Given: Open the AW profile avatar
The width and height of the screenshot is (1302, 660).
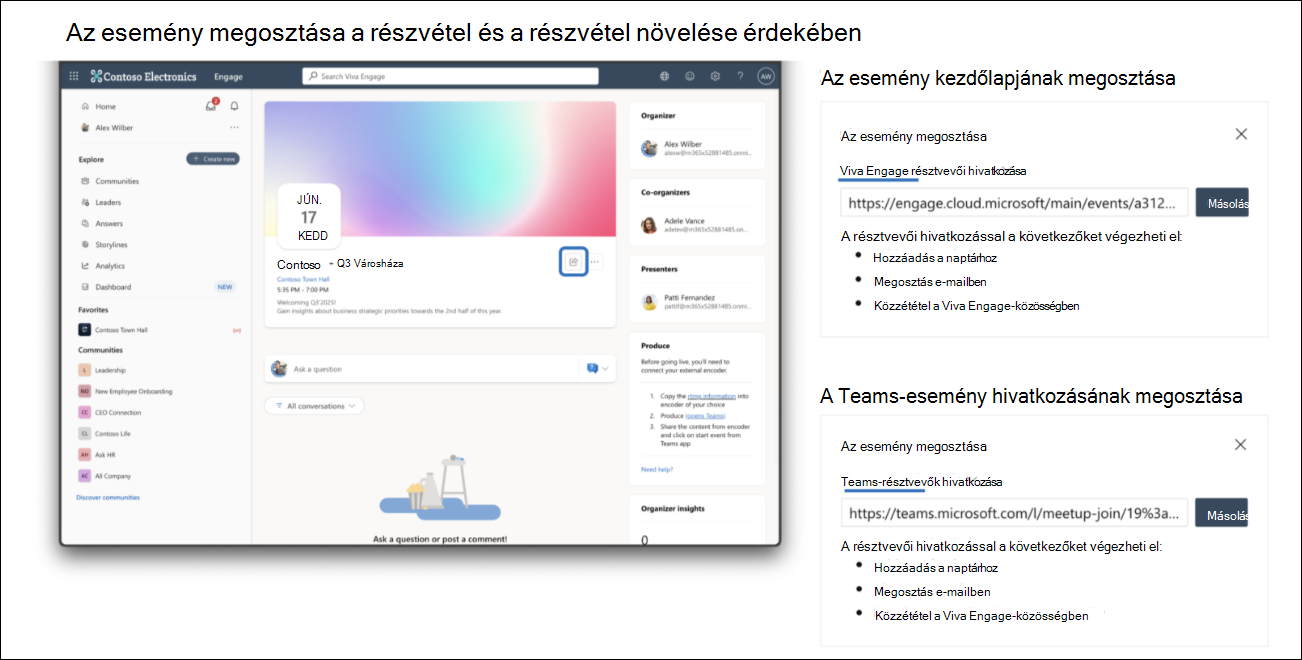Looking at the screenshot, I should point(766,76).
